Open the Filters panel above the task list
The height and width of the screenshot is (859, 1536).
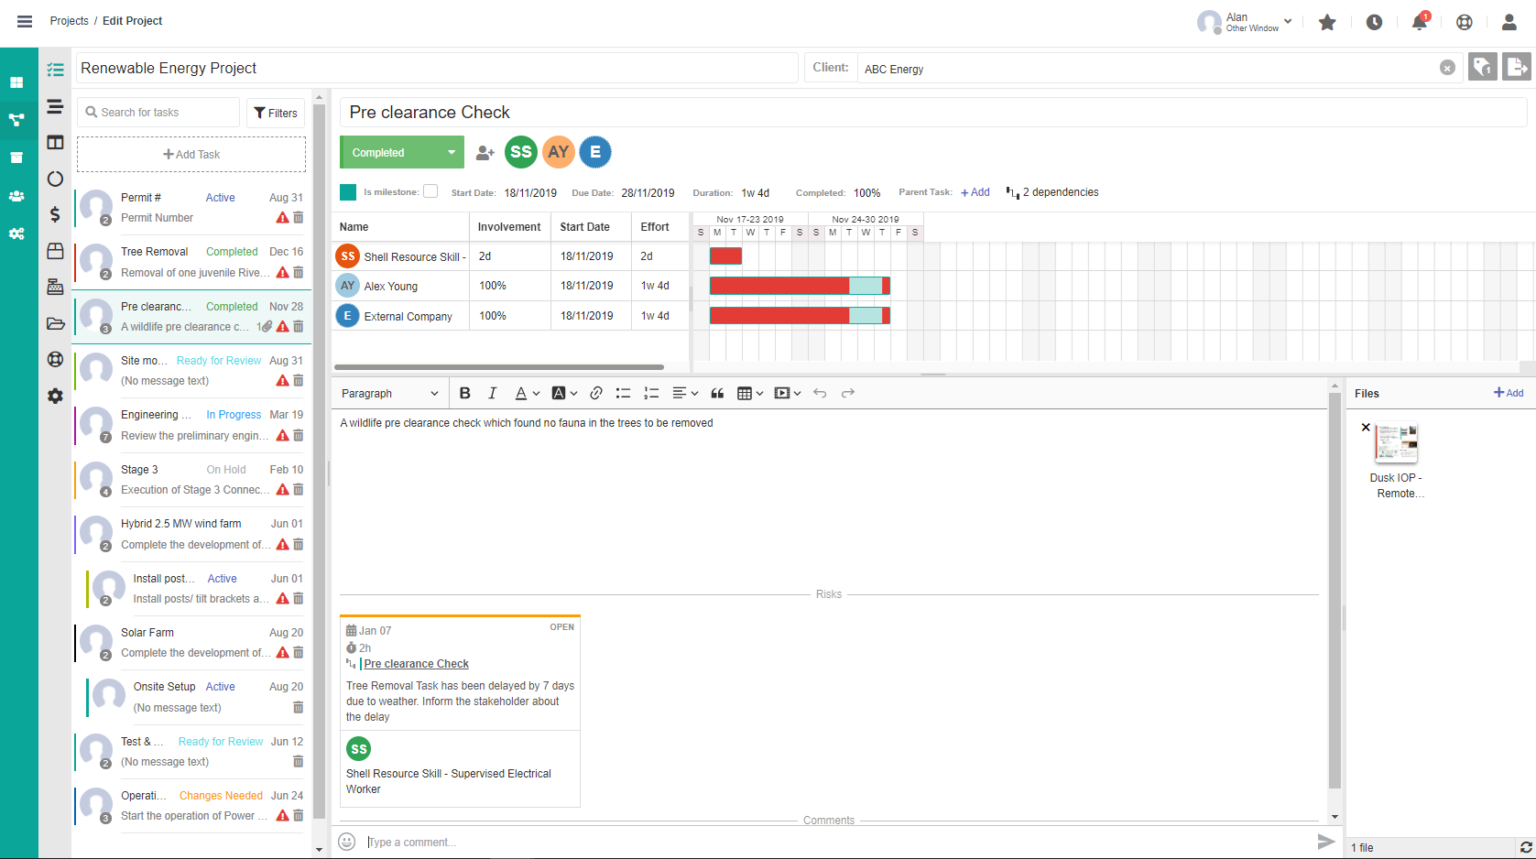pyautogui.click(x=275, y=112)
